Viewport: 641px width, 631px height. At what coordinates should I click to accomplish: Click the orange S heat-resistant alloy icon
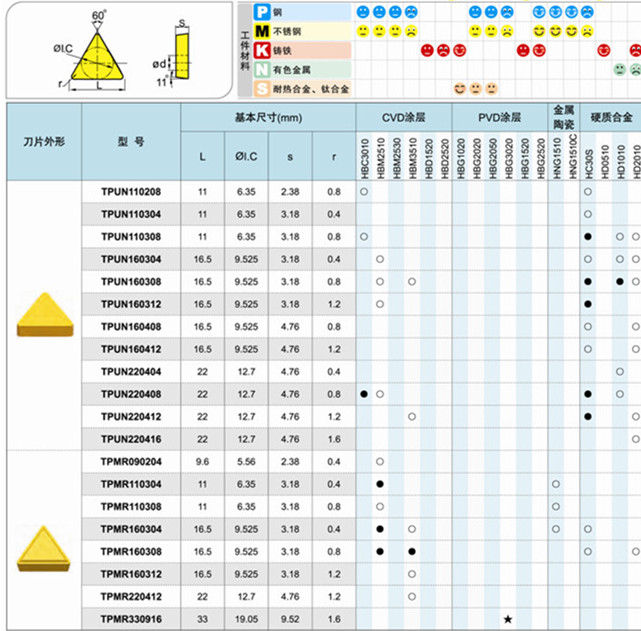click(x=262, y=88)
